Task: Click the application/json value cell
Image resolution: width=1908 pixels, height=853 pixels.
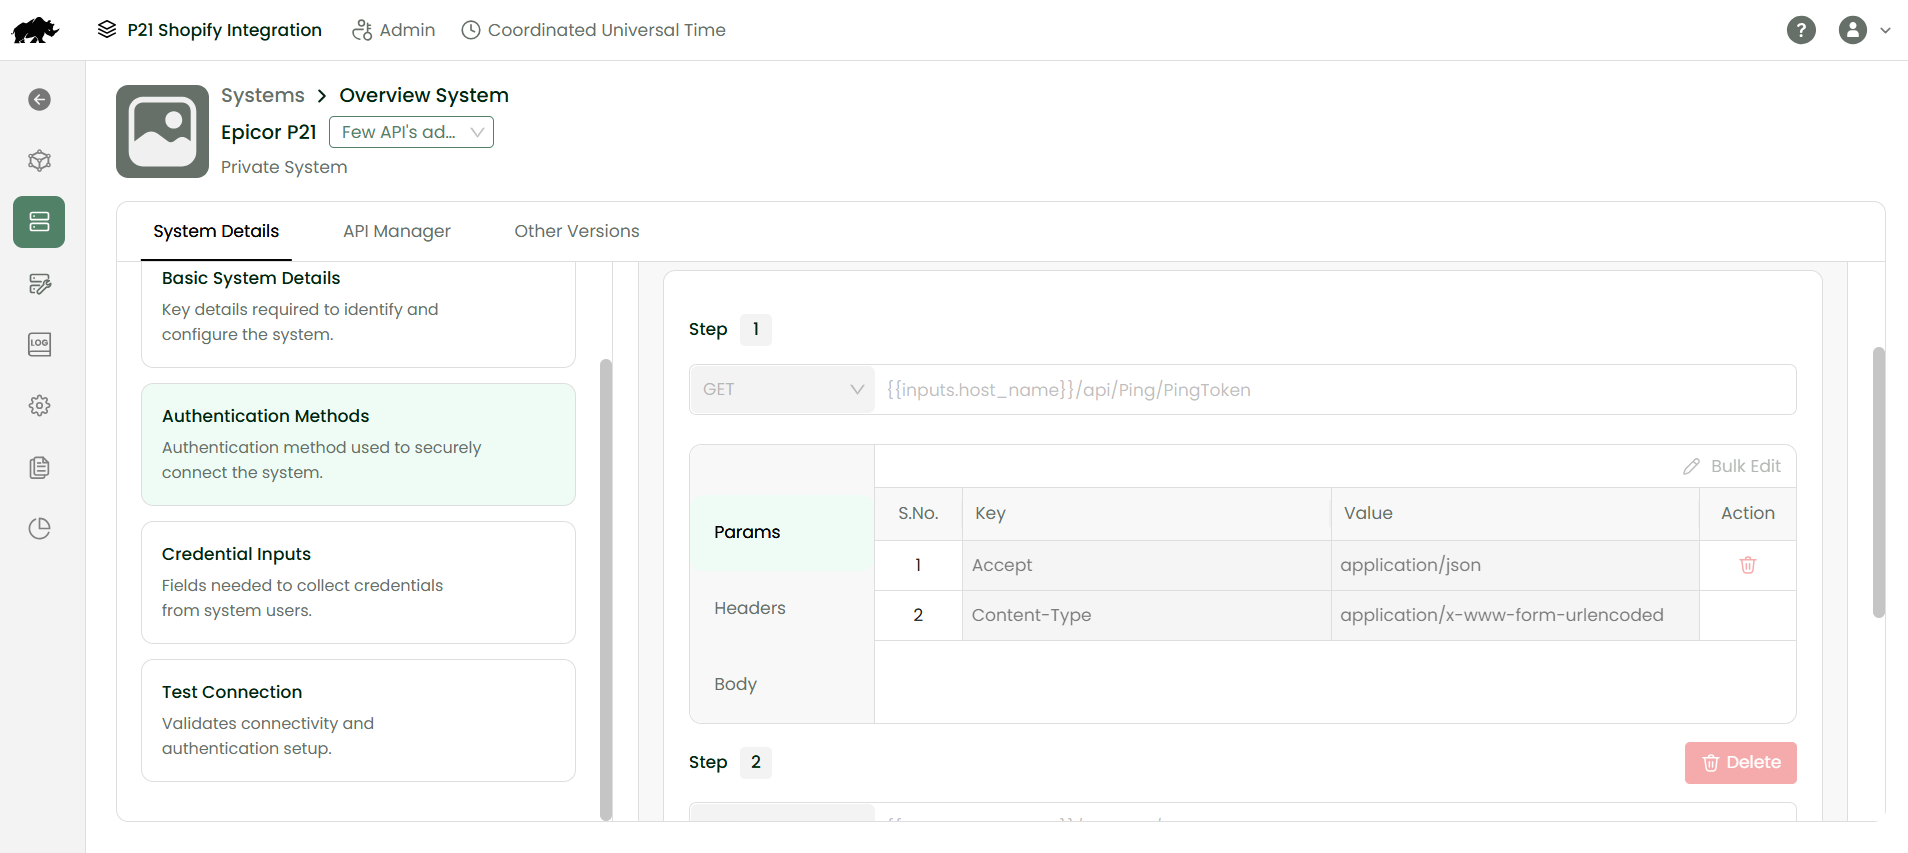Action: pos(1515,565)
